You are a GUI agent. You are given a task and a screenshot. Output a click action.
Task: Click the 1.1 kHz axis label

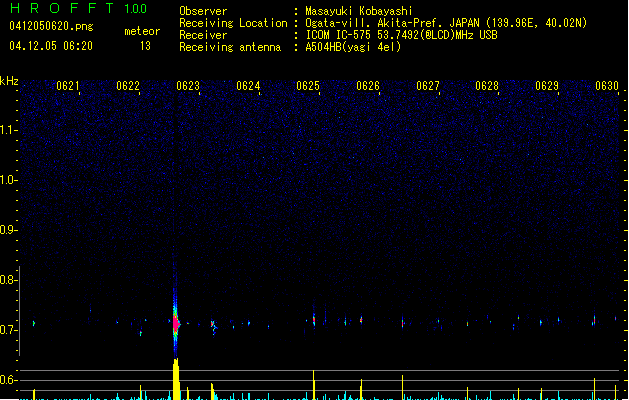coord(8,130)
